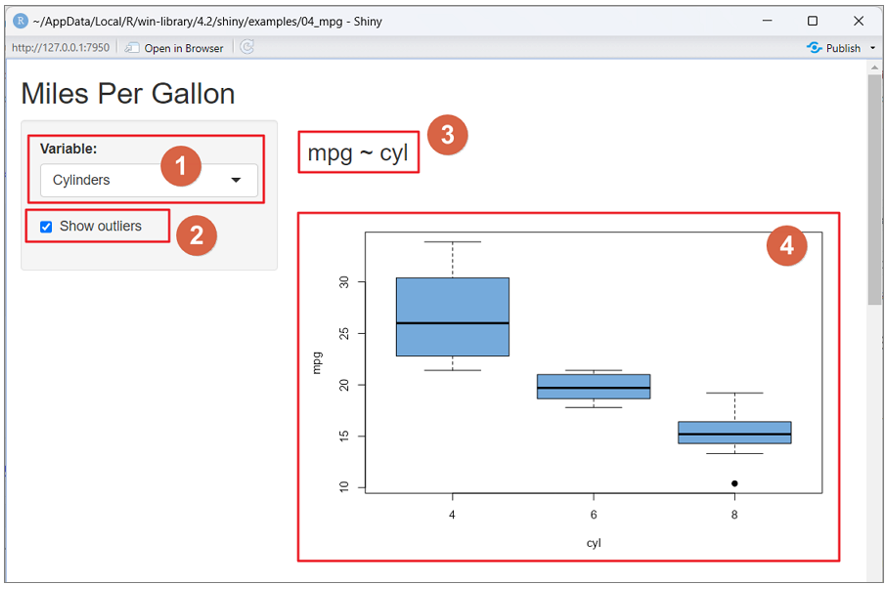Image resolution: width=889 pixels, height=589 pixels.
Task: Click Open in Browser
Action: coord(174,48)
